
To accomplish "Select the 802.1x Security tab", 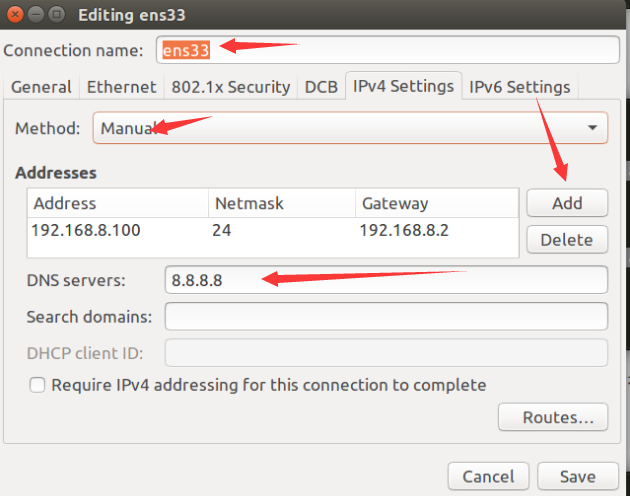I will point(230,87).
